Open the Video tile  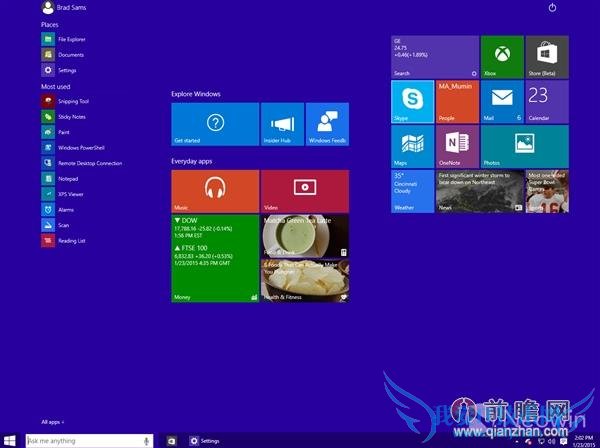[x=305, y=191]
